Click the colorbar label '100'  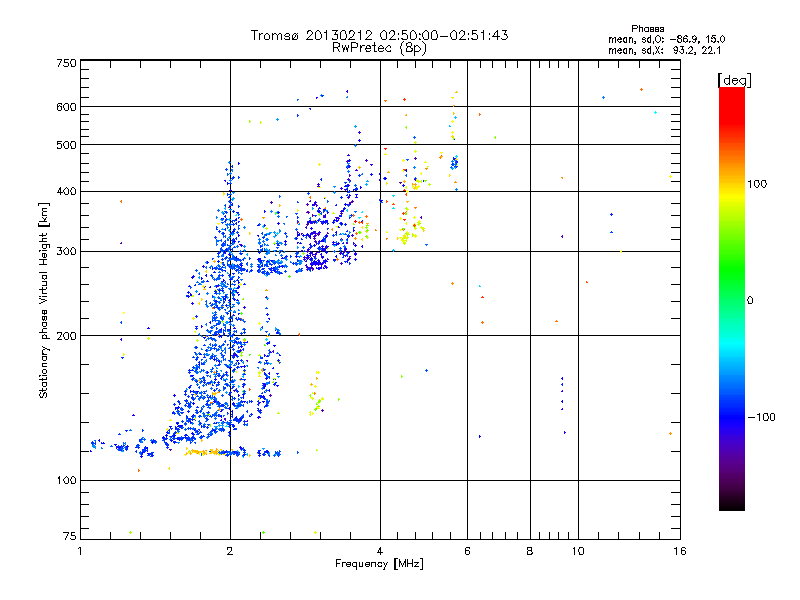click(757, 184)
